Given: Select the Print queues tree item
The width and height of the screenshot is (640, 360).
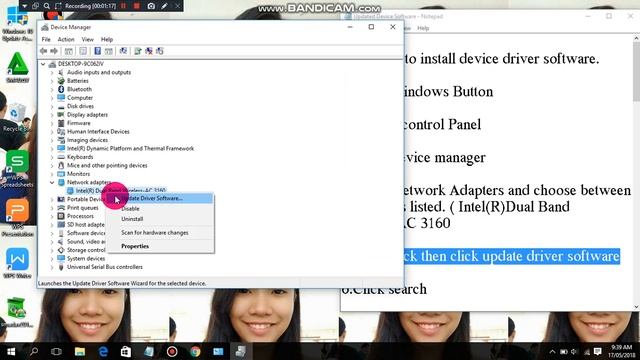Looking at the screenshot, I should click(82, 208).
